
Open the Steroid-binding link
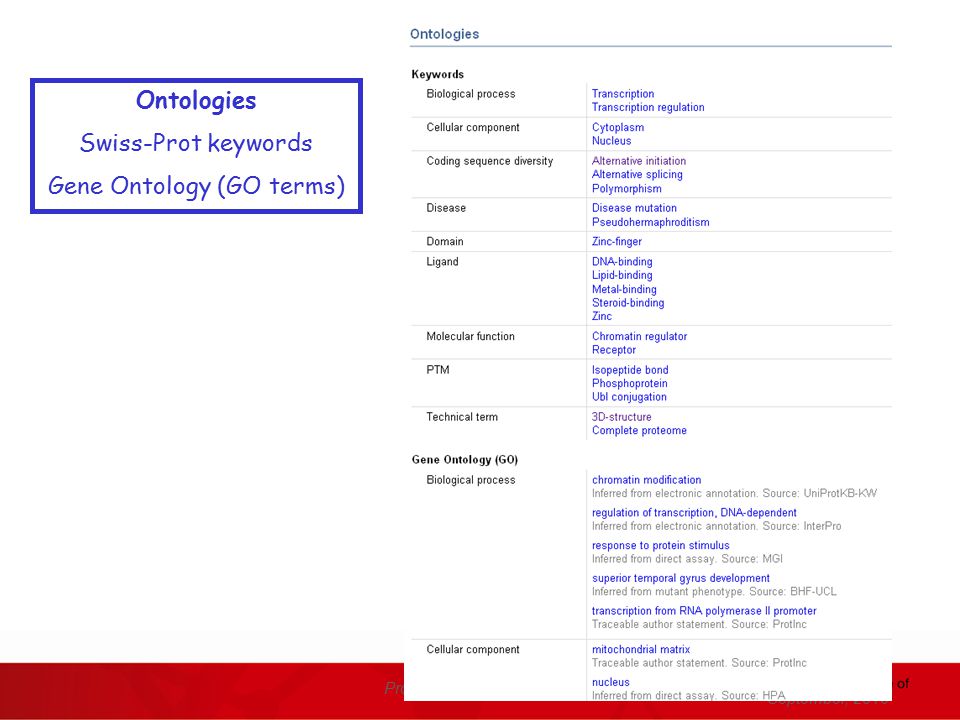628,303
